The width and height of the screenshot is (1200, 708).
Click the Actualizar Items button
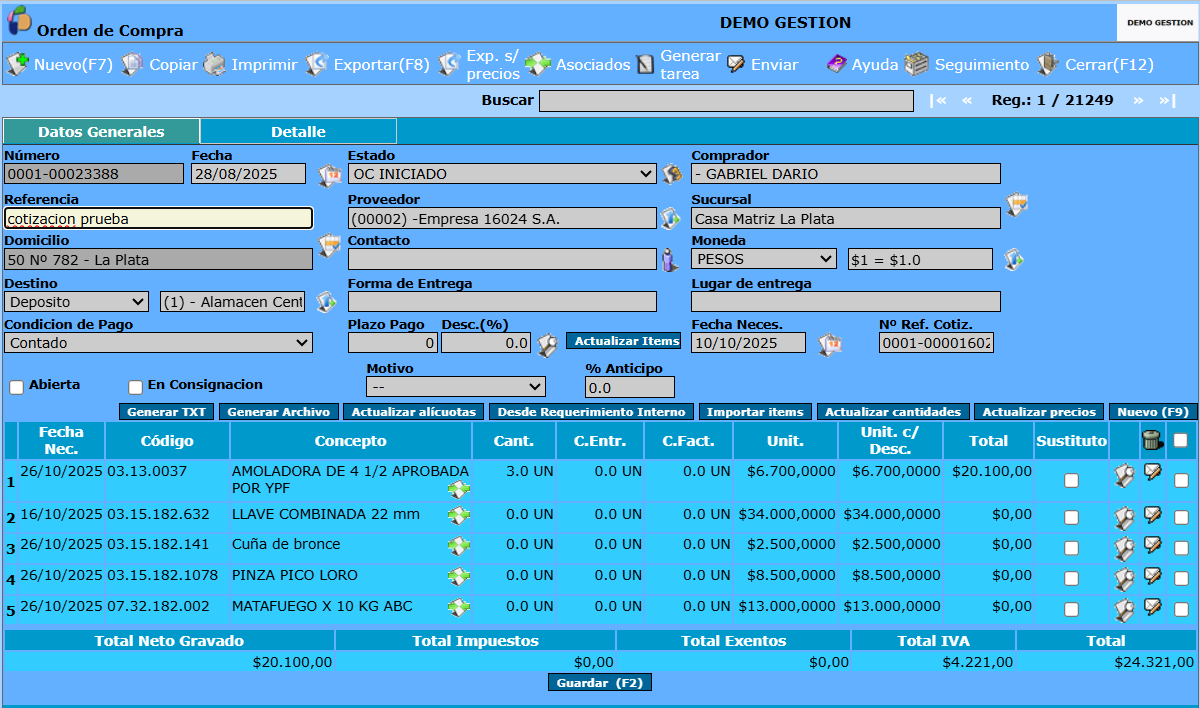[624, 341]
